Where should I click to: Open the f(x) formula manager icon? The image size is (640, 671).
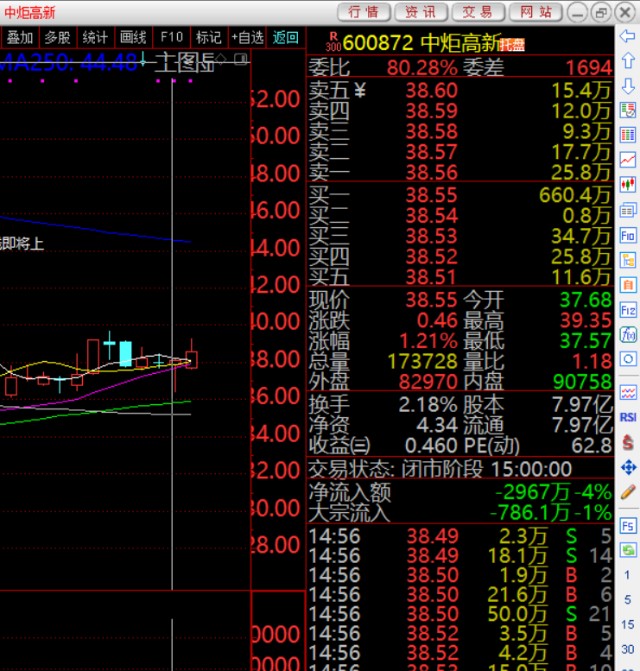point(628,335)
